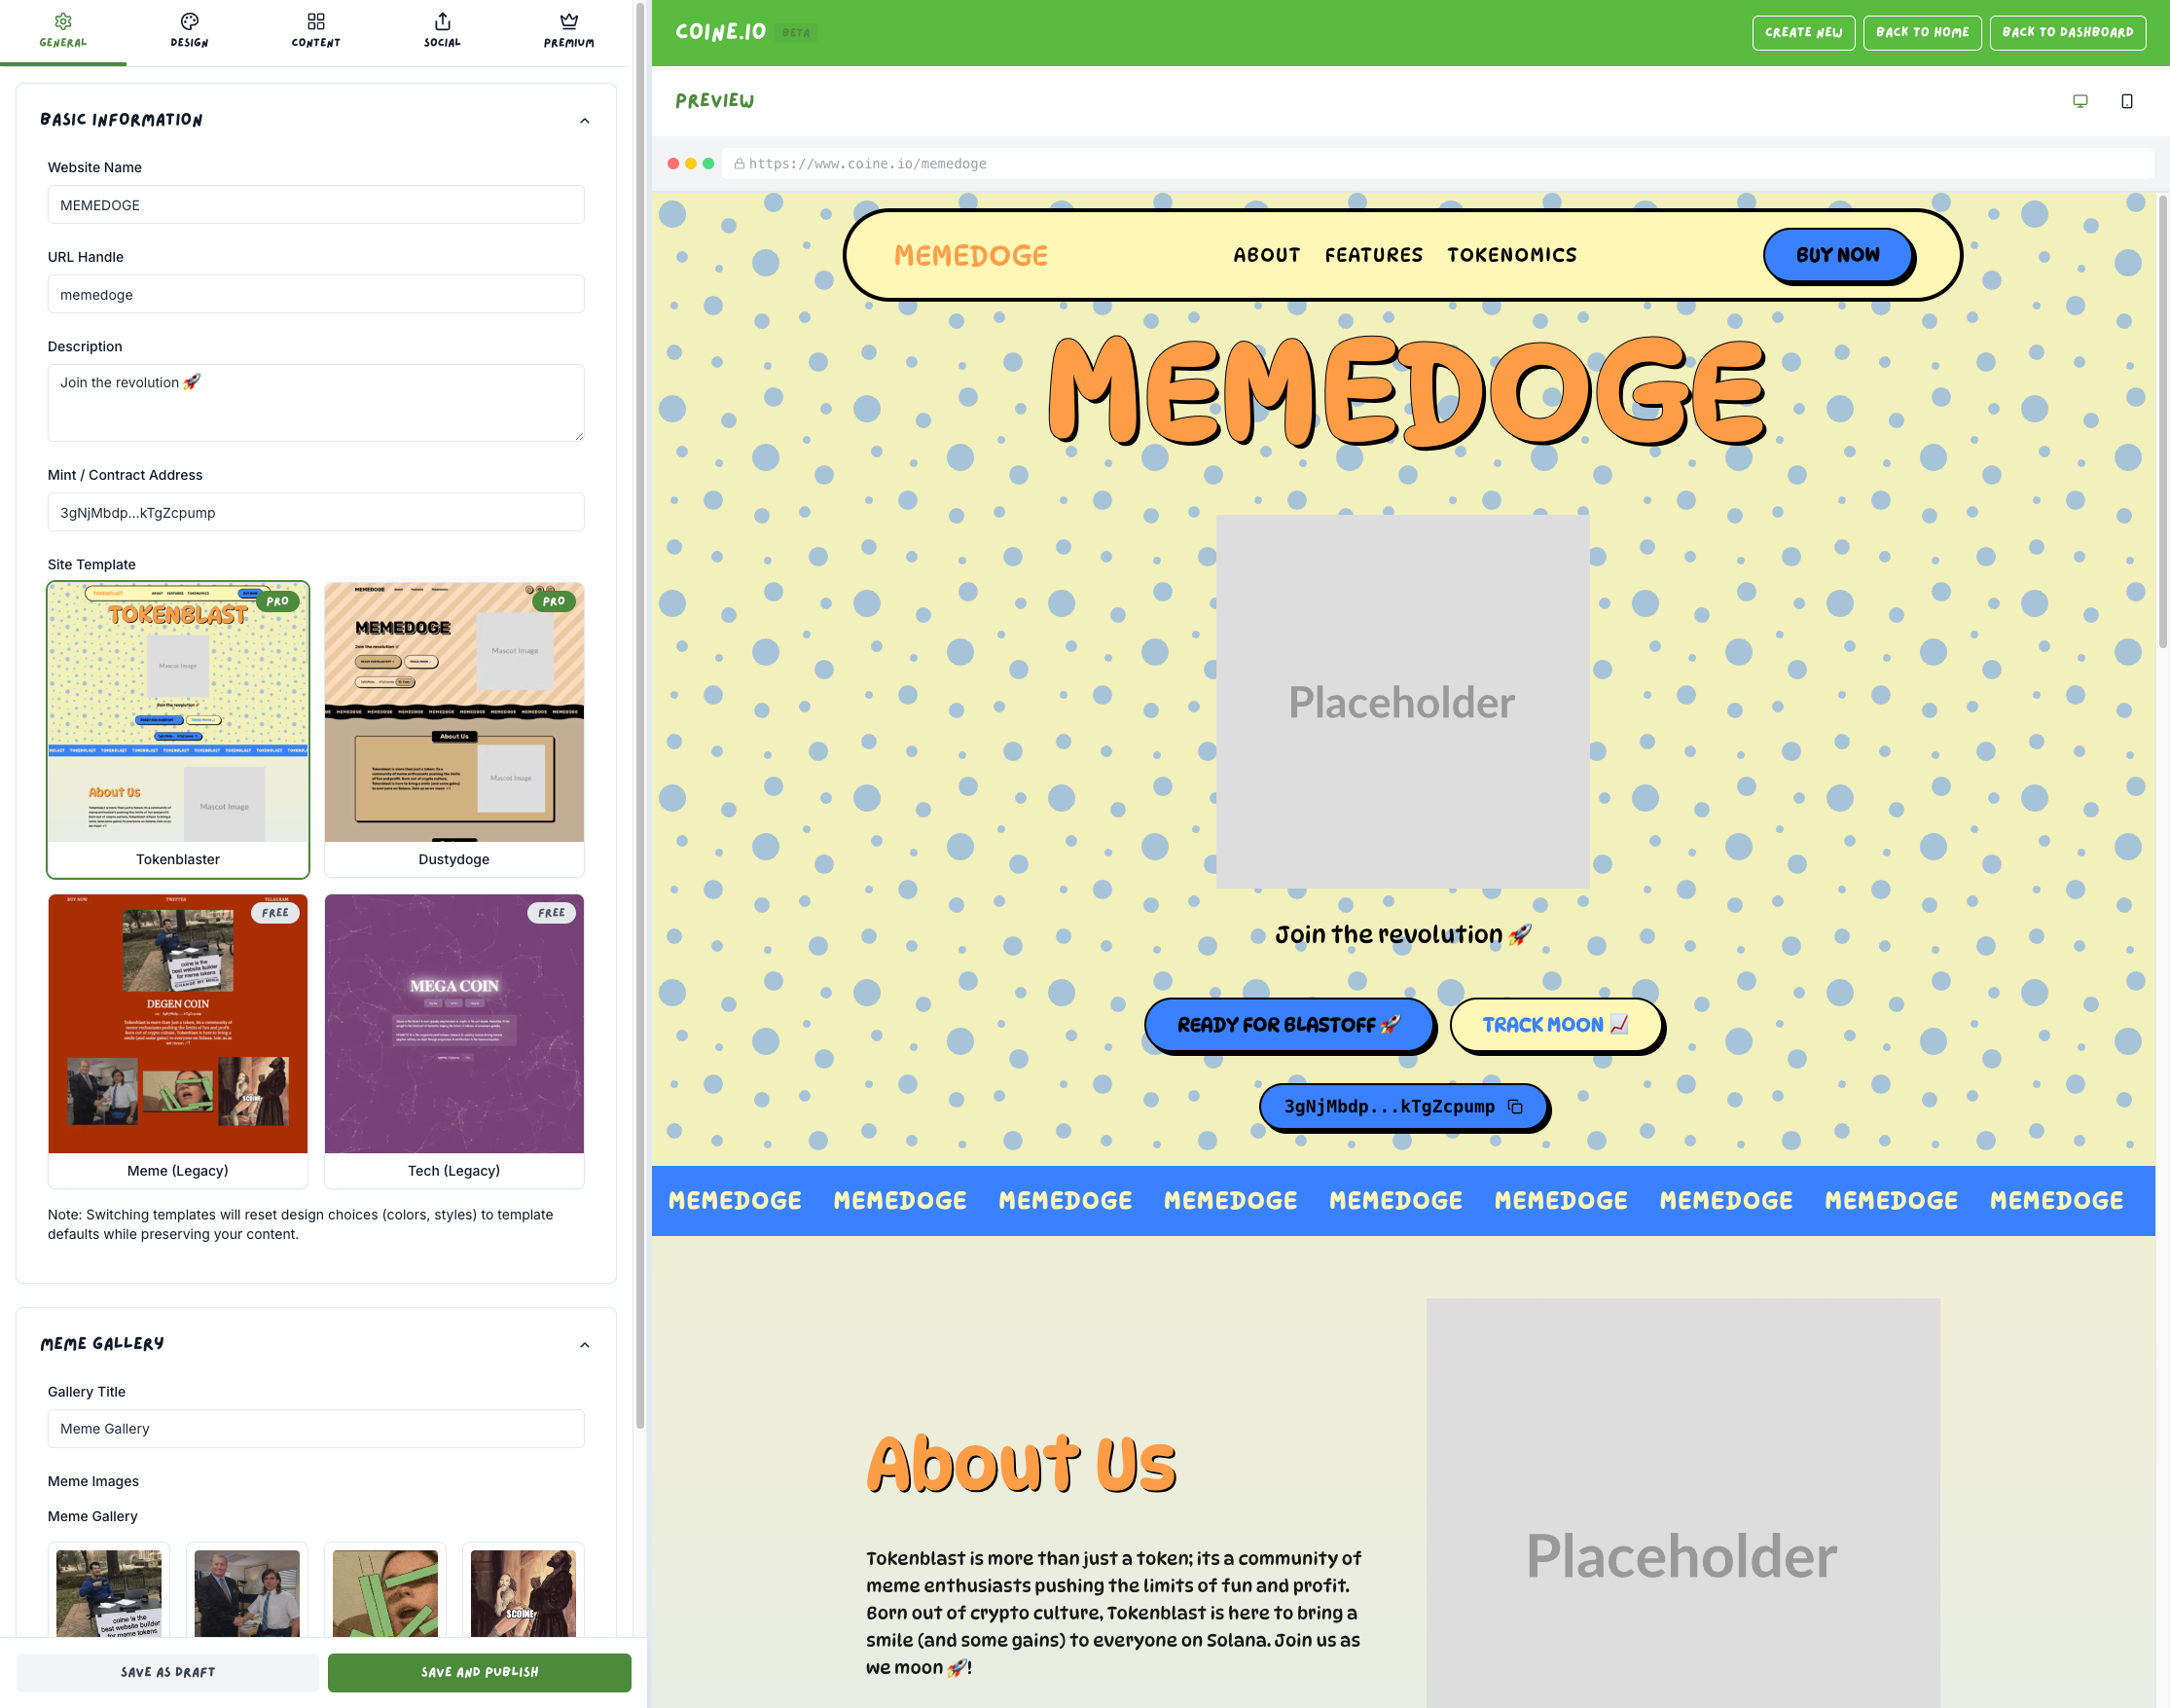Switch preview to mobile view icon

2126,101
